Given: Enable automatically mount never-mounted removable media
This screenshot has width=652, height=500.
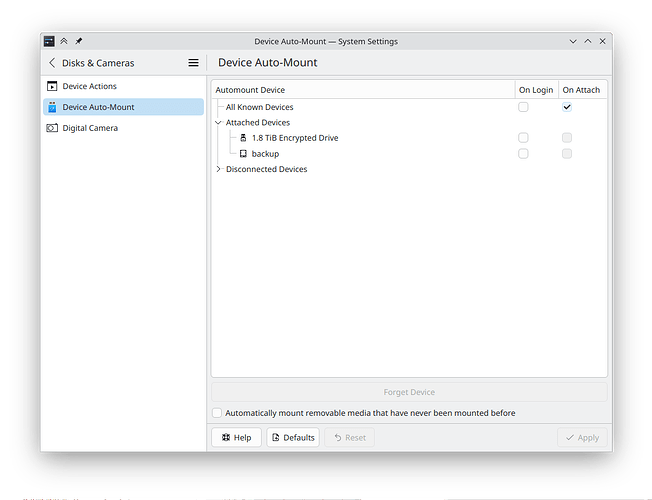Looking at the screenshot, I should (217, 413).
